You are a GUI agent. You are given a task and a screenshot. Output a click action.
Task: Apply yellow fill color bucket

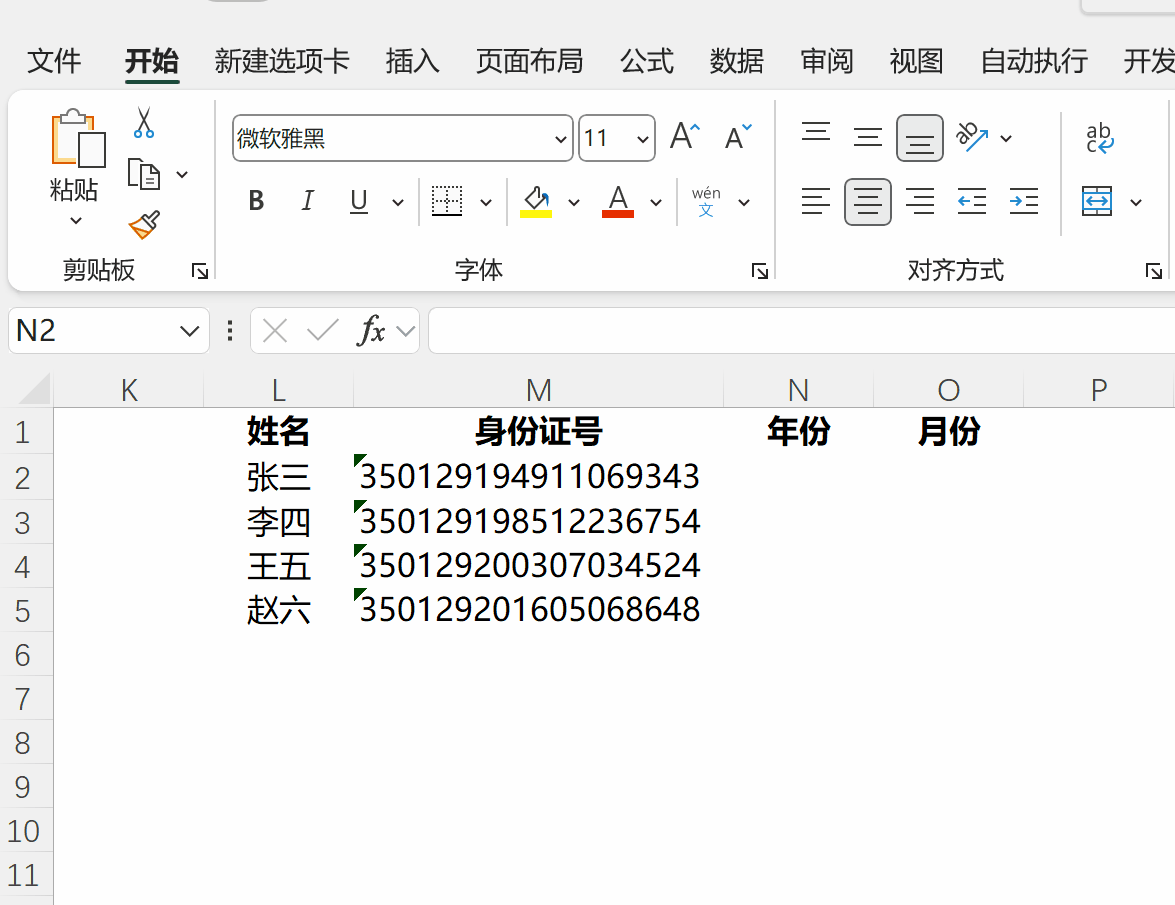tap(536, 201)
